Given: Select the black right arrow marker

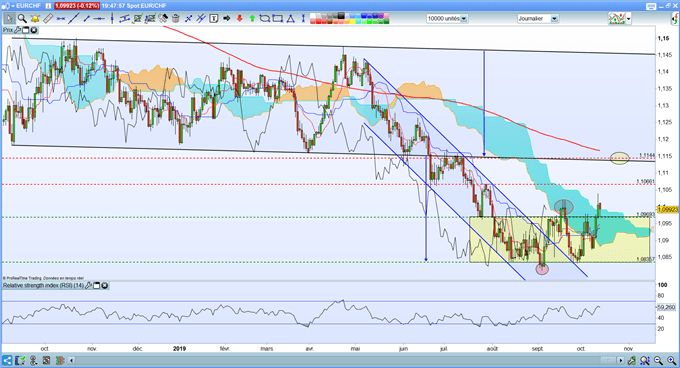Looking at the screenshot, I should [x=226, y=18].
